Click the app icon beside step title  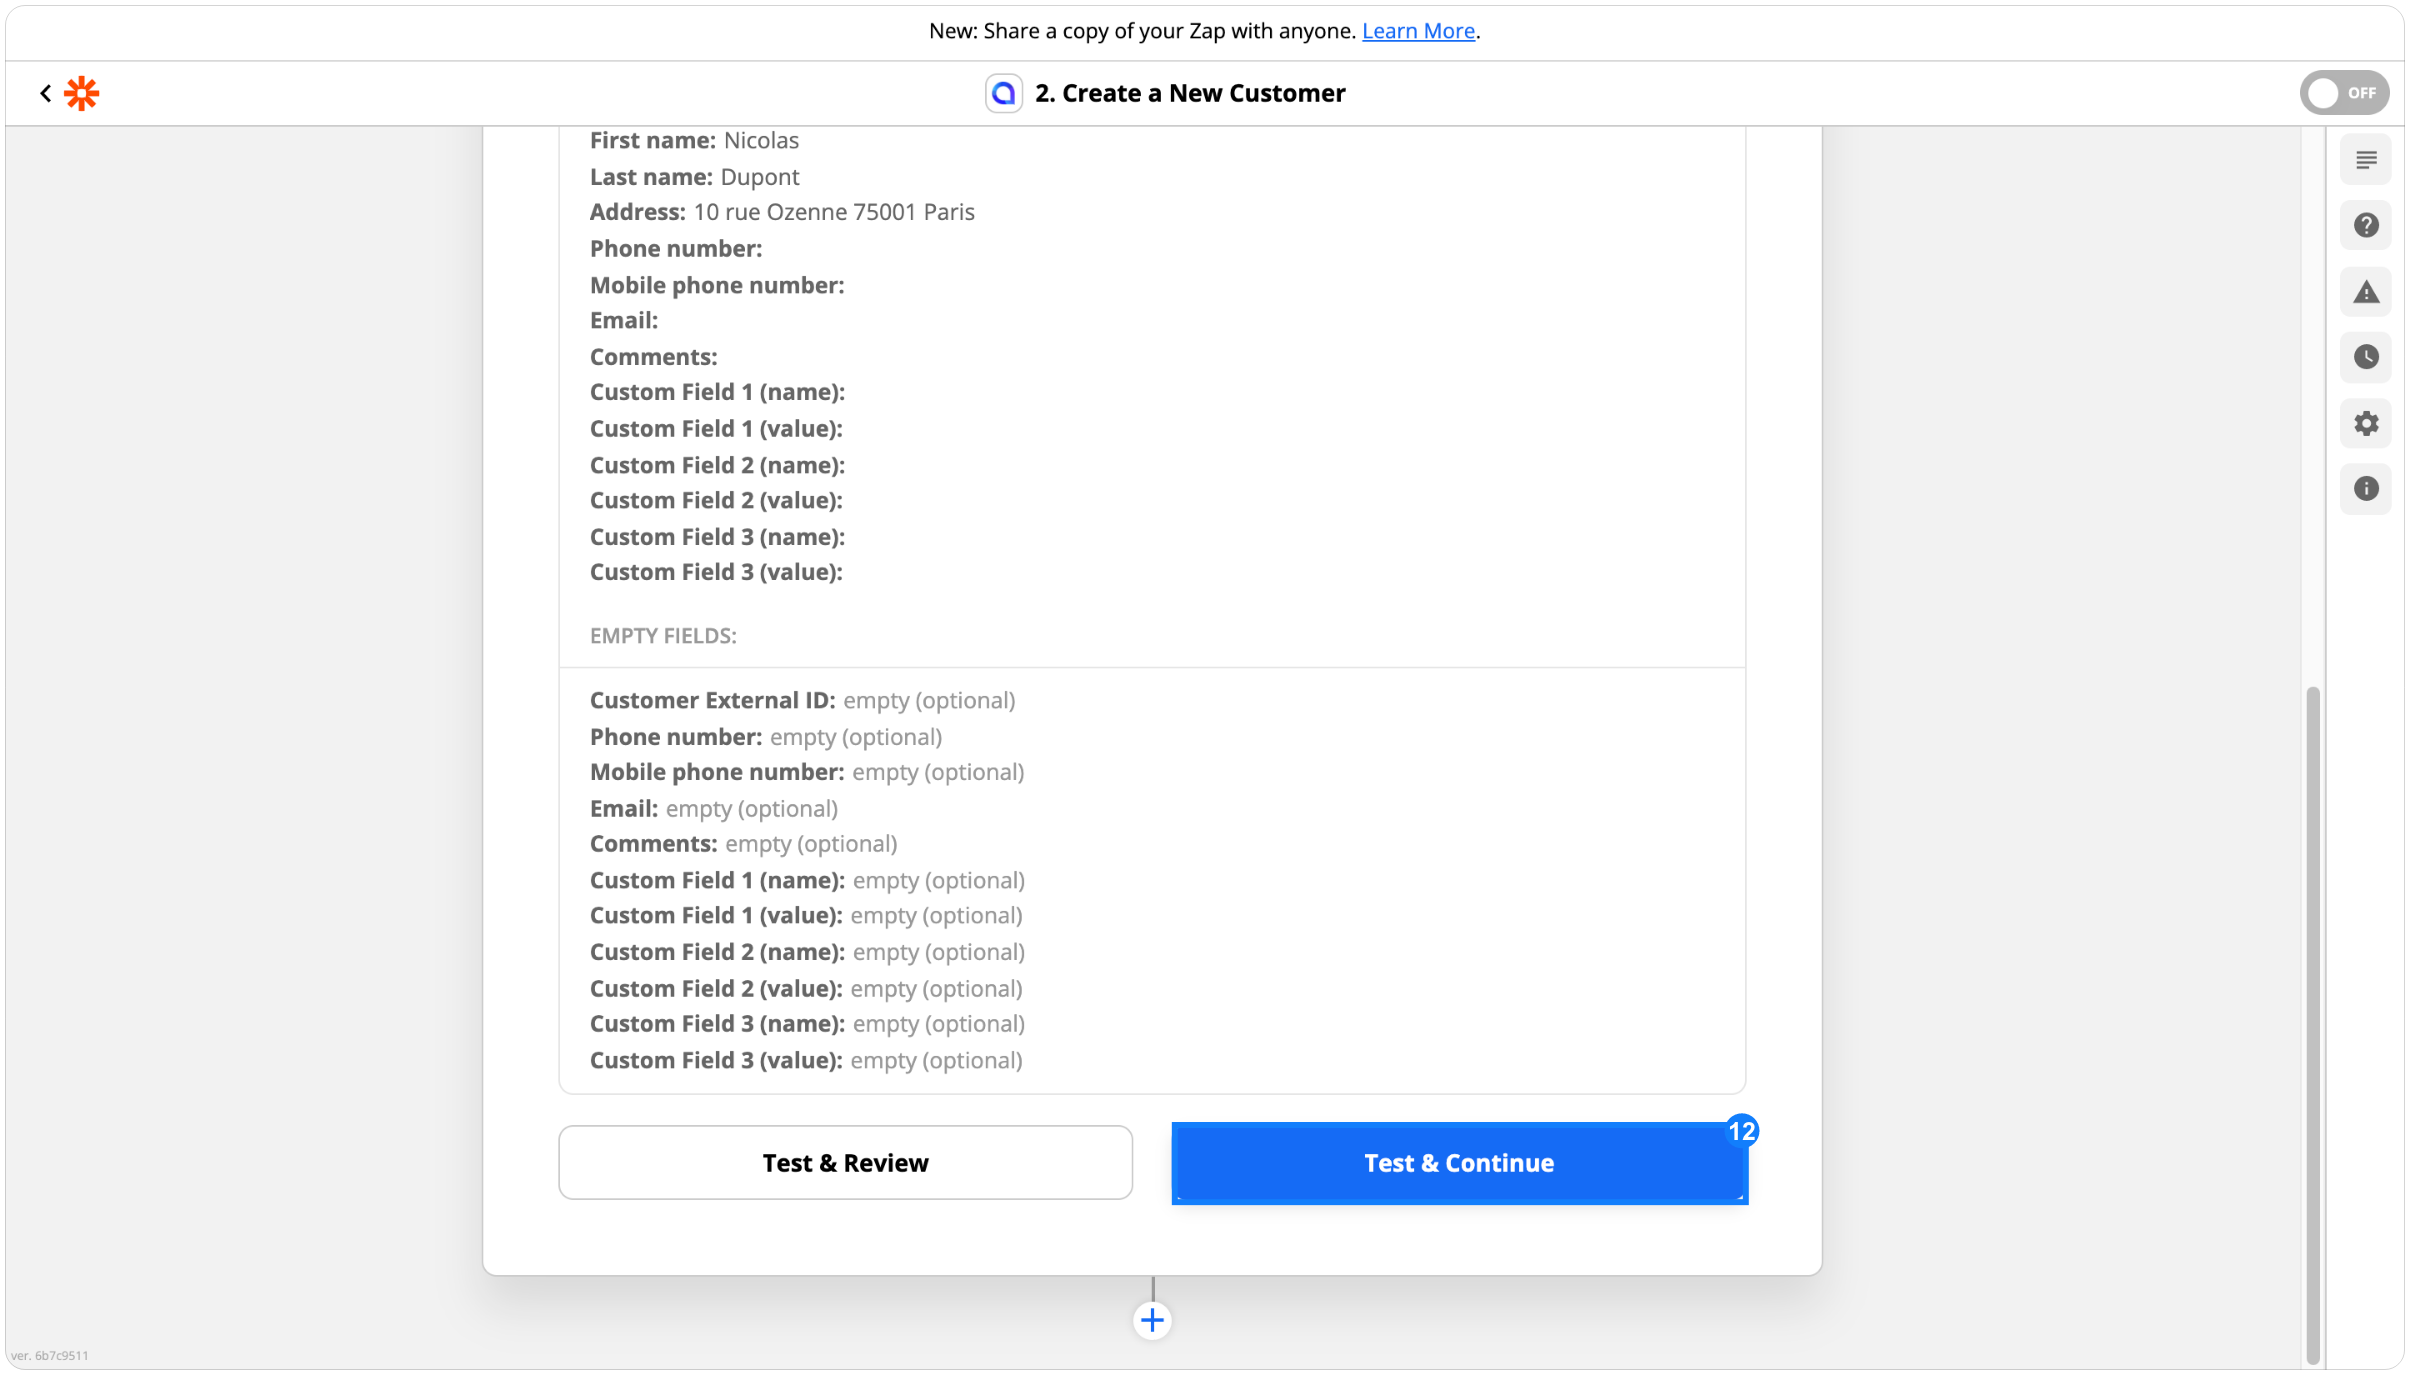tap(1003, 93)
